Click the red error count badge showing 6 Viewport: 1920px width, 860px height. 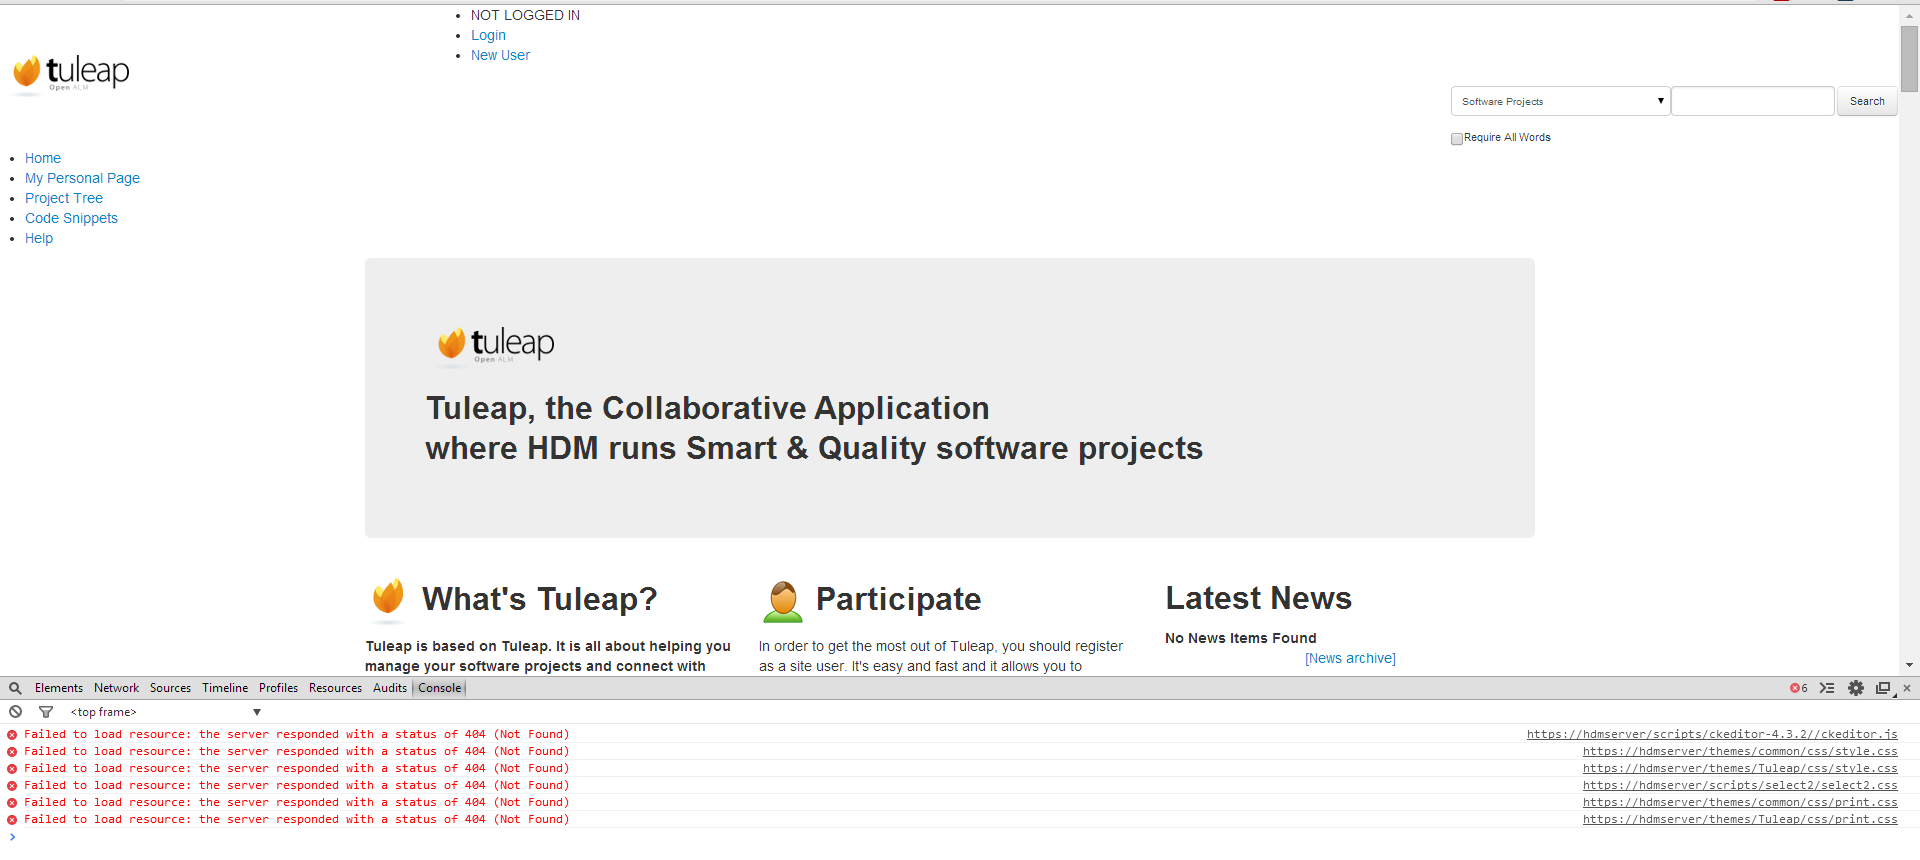[x=1799, y=688]
